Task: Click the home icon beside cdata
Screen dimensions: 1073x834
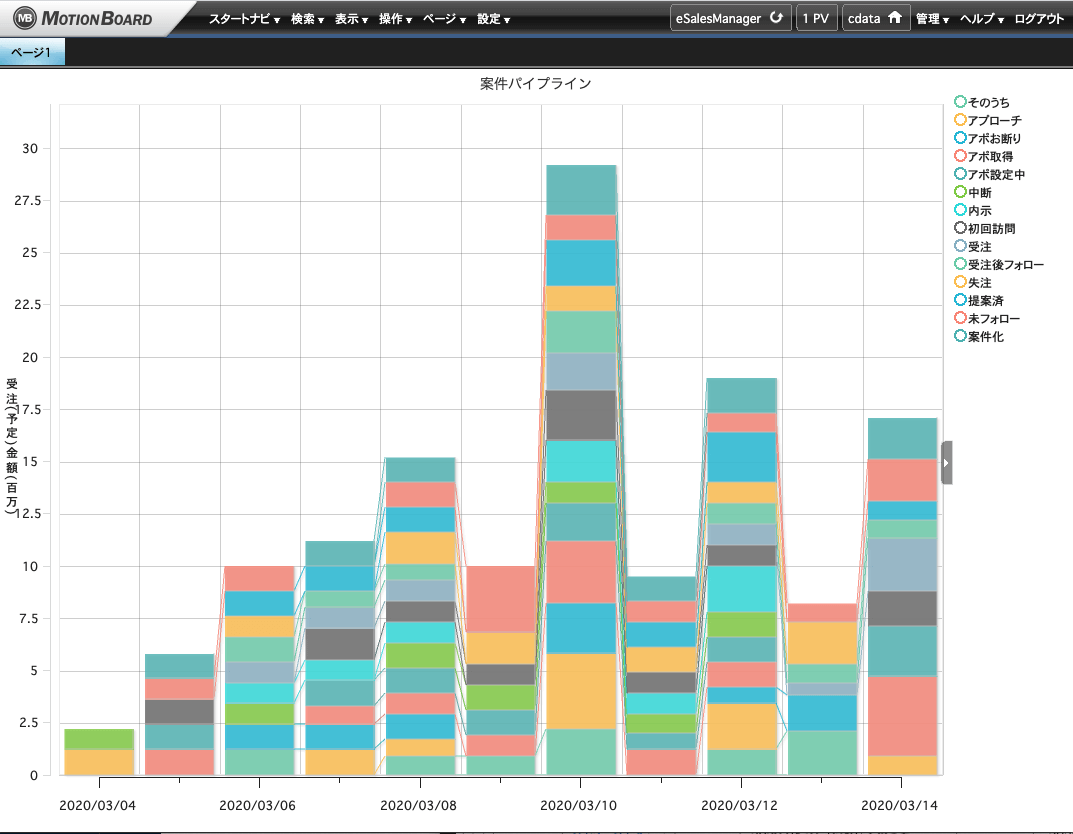Action: (x=894, y=18)
